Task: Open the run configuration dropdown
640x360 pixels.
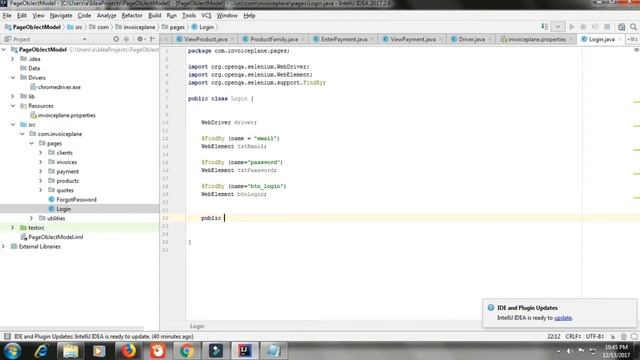Action: pyautogui.click(x=558, y=27)
